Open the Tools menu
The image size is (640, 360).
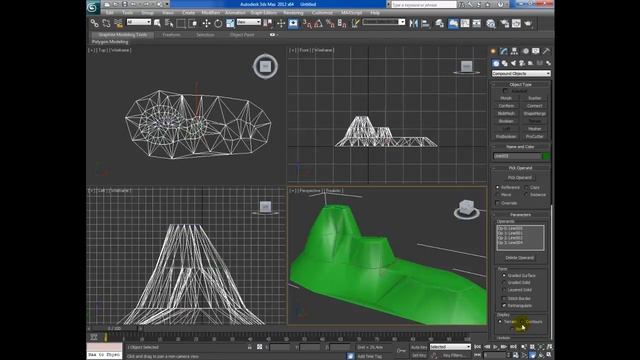pos(127,13)
